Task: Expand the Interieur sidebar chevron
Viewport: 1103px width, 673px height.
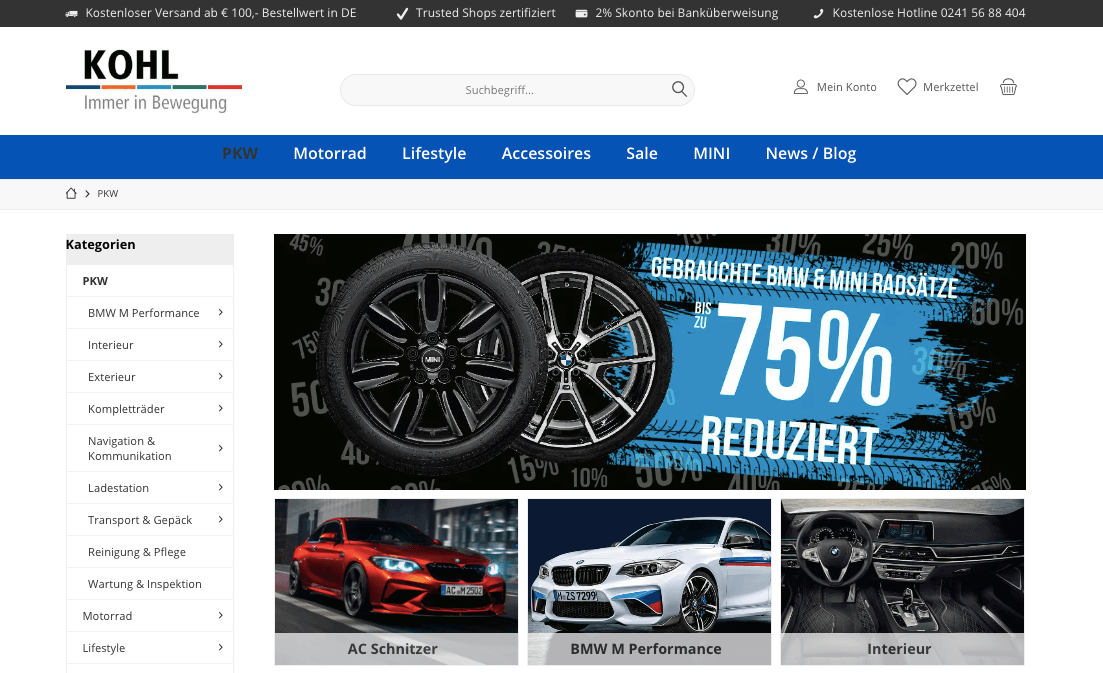Action: (220, 345)
